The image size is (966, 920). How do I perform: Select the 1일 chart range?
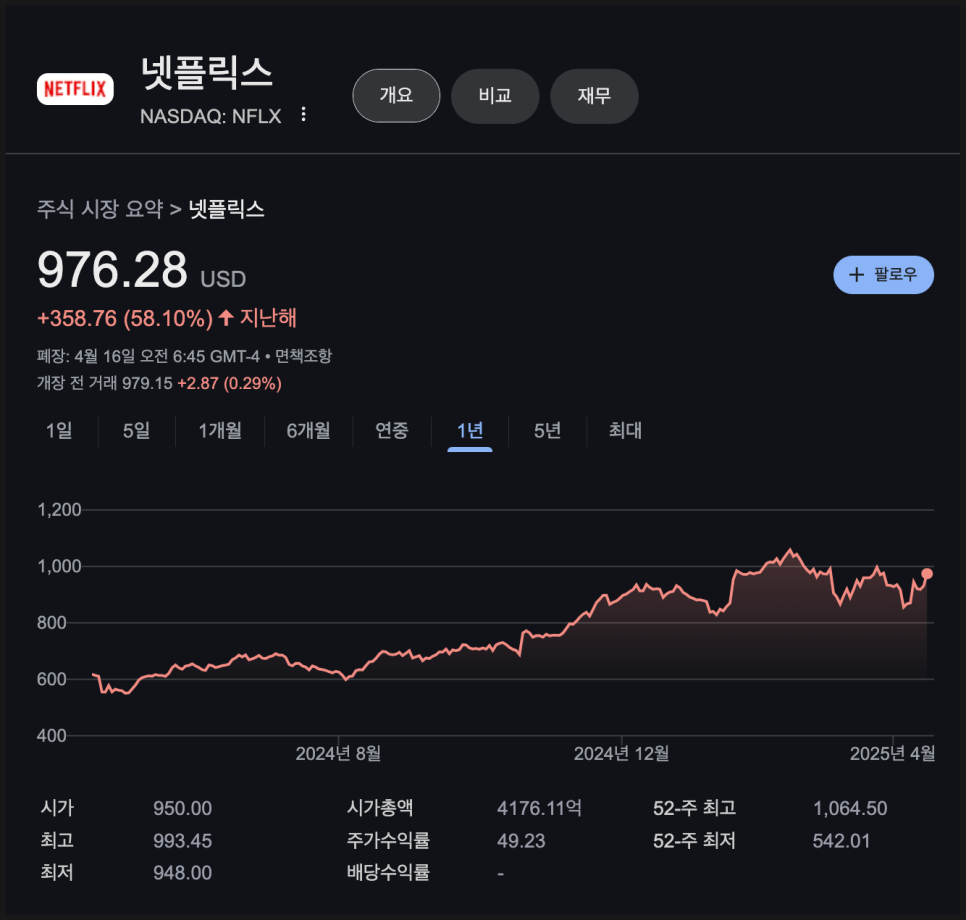(x=59, y=431)
